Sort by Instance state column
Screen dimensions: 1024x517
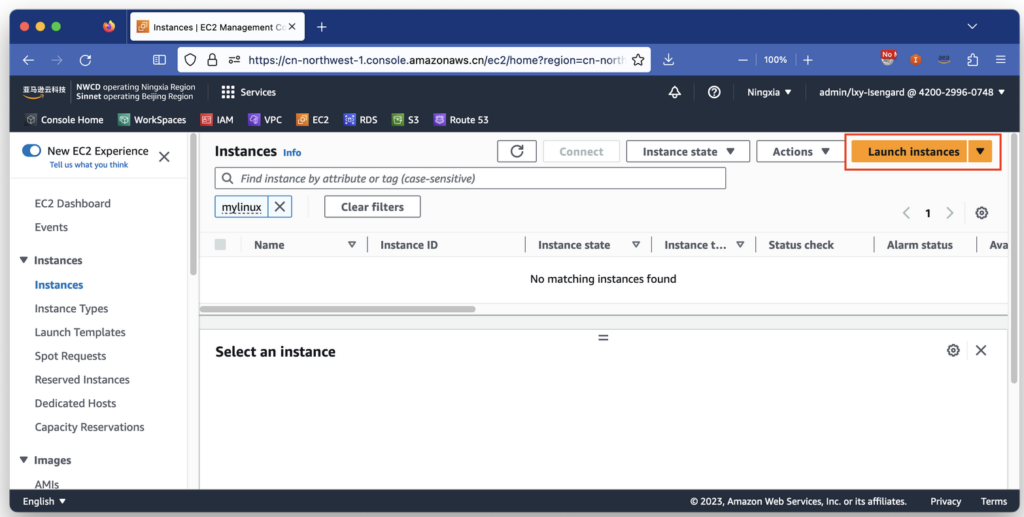pos(636,245)
